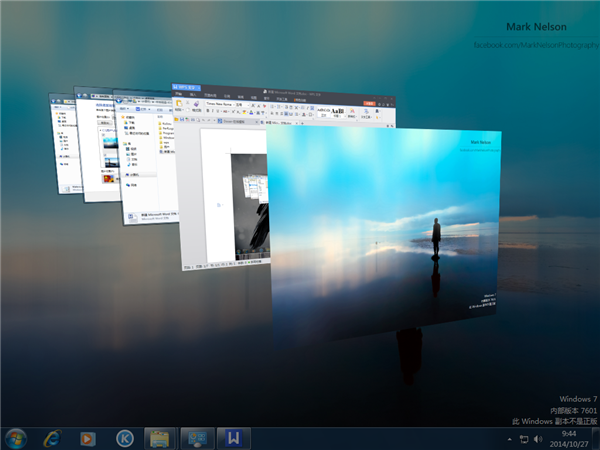Launch Internet Explorer from the taskbar
This screenshot has height=450, width=600.
[x=52, y=437]
